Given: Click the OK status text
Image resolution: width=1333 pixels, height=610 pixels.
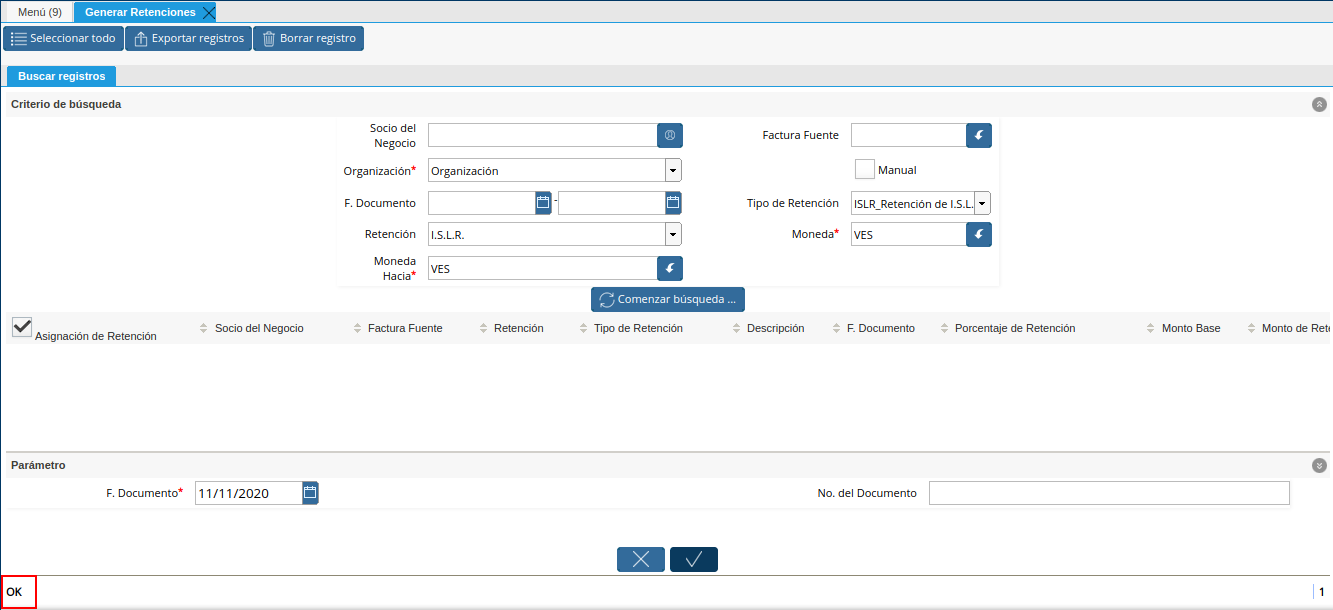Looking at the screenshot, I should tap(14, 592).
